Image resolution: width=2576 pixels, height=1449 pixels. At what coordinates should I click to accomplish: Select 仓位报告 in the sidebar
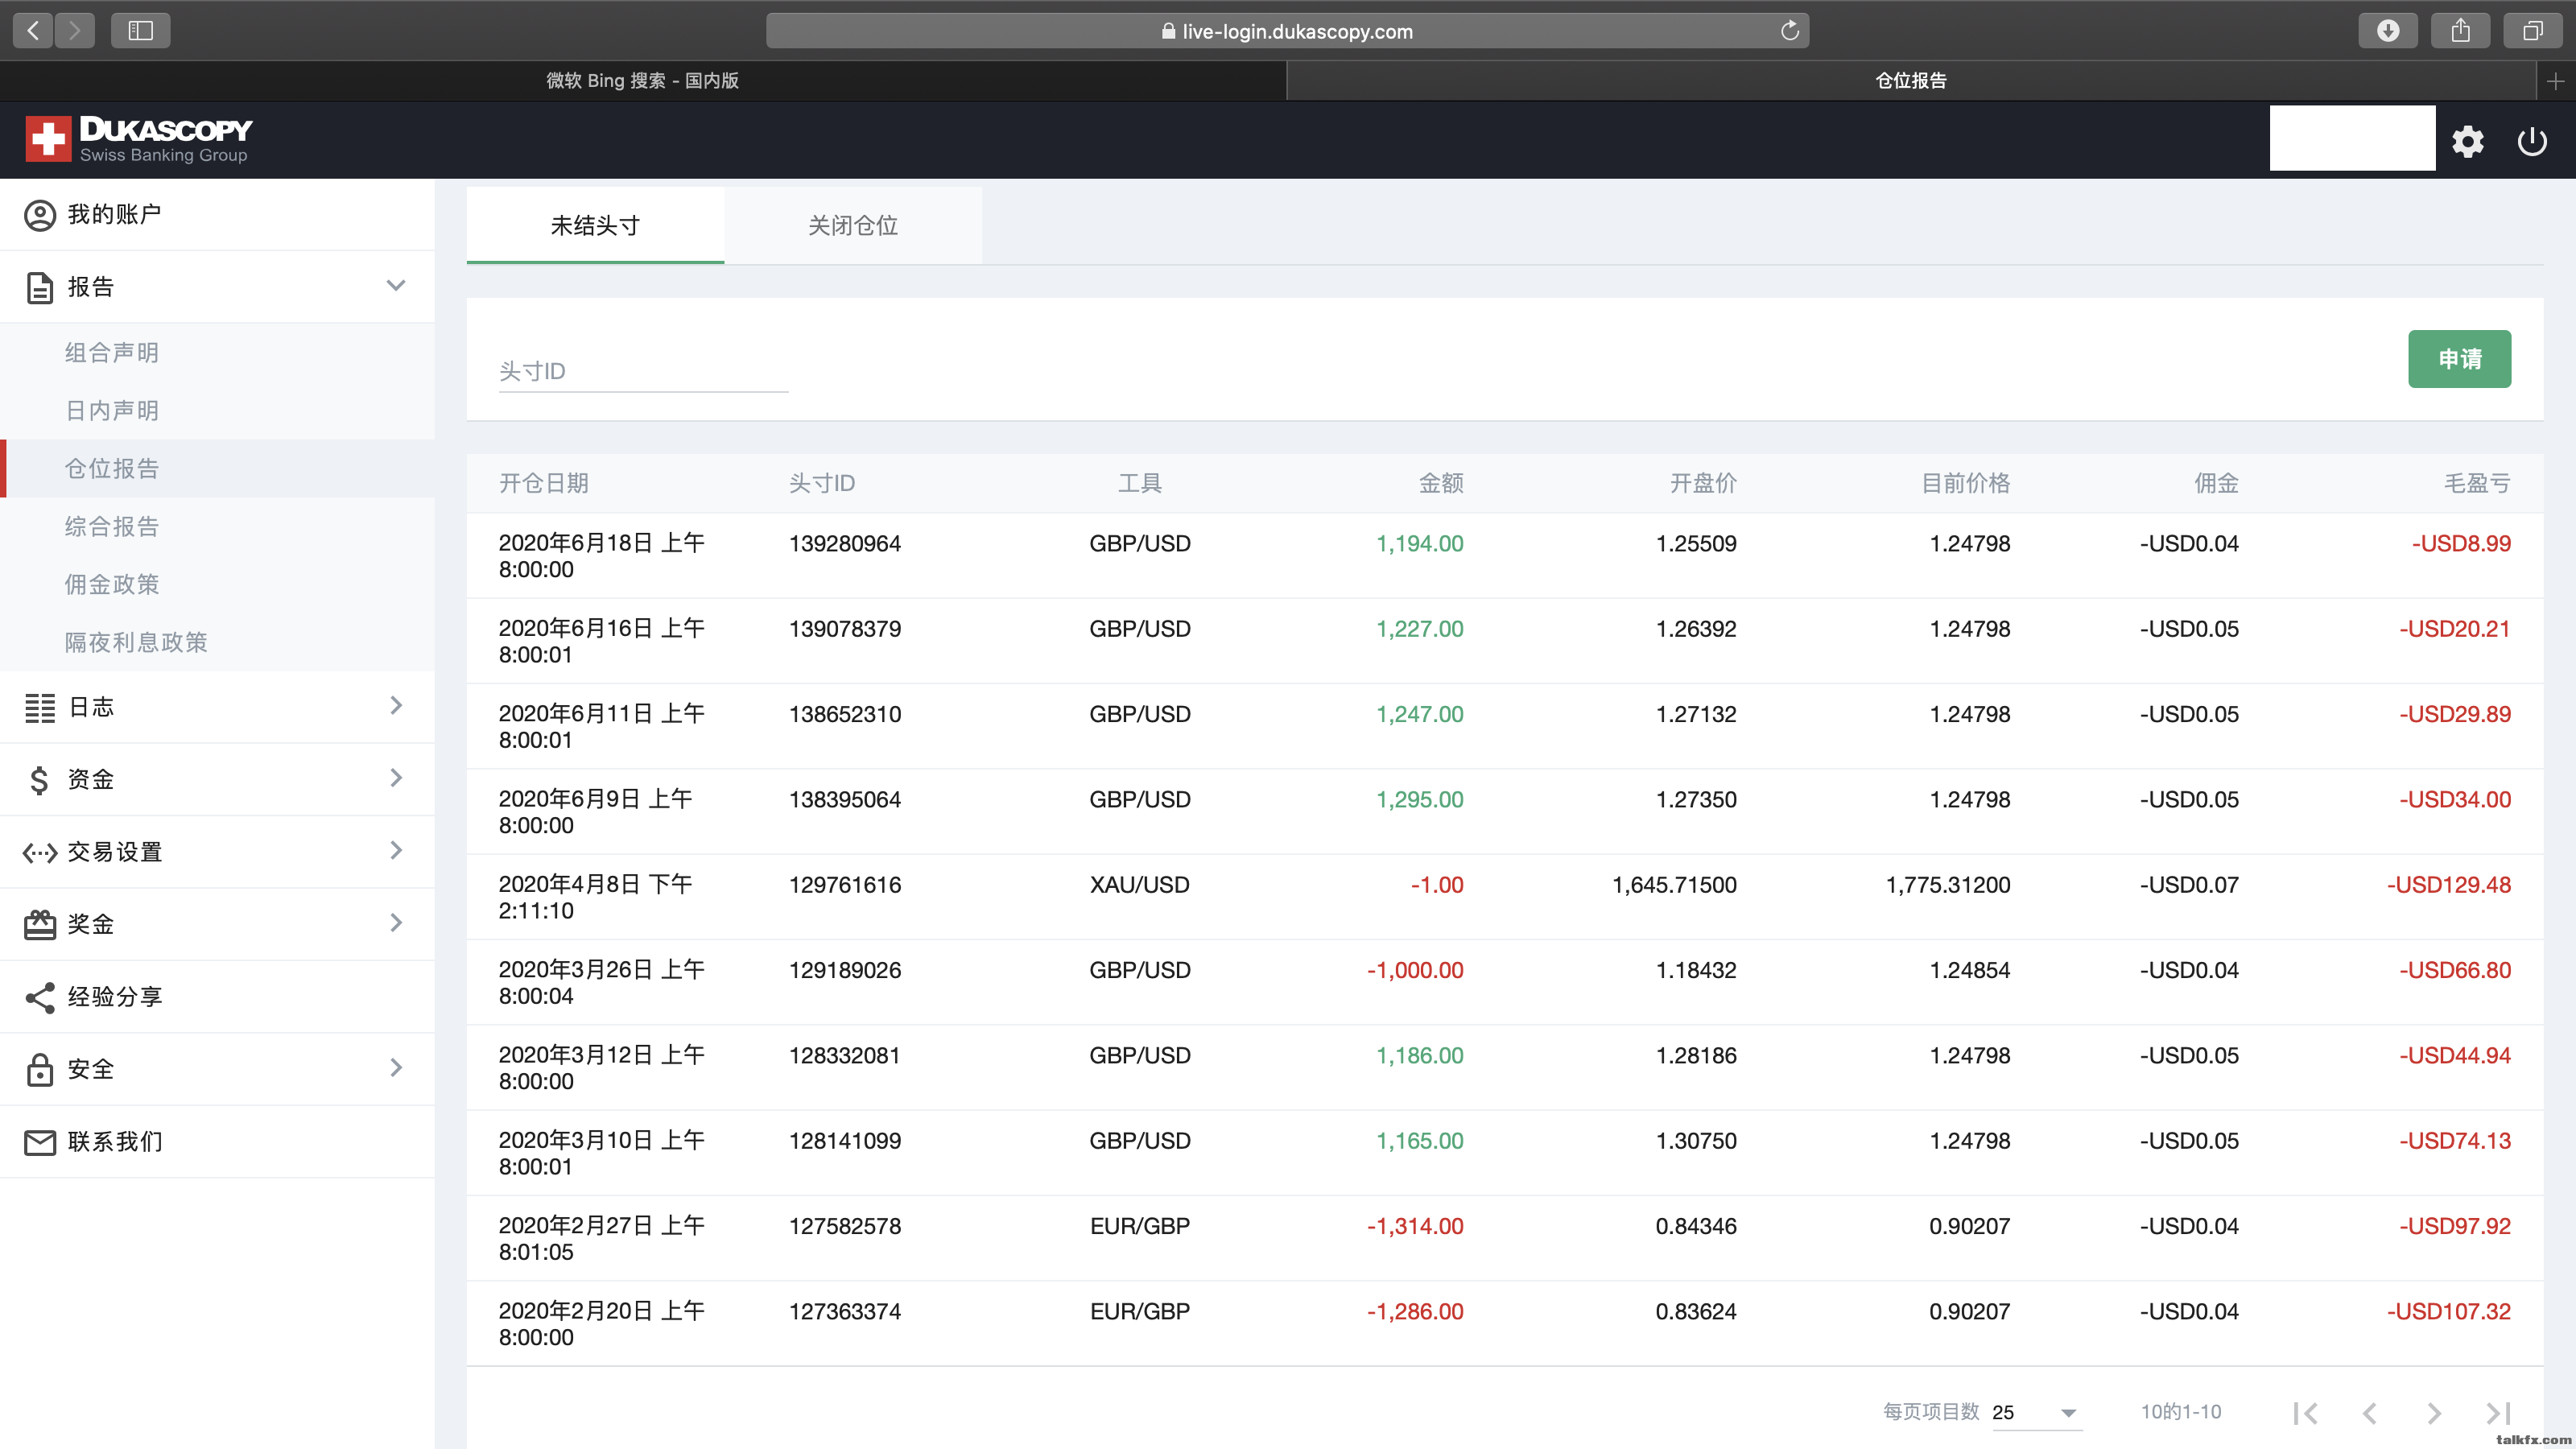tap(112, 469)
